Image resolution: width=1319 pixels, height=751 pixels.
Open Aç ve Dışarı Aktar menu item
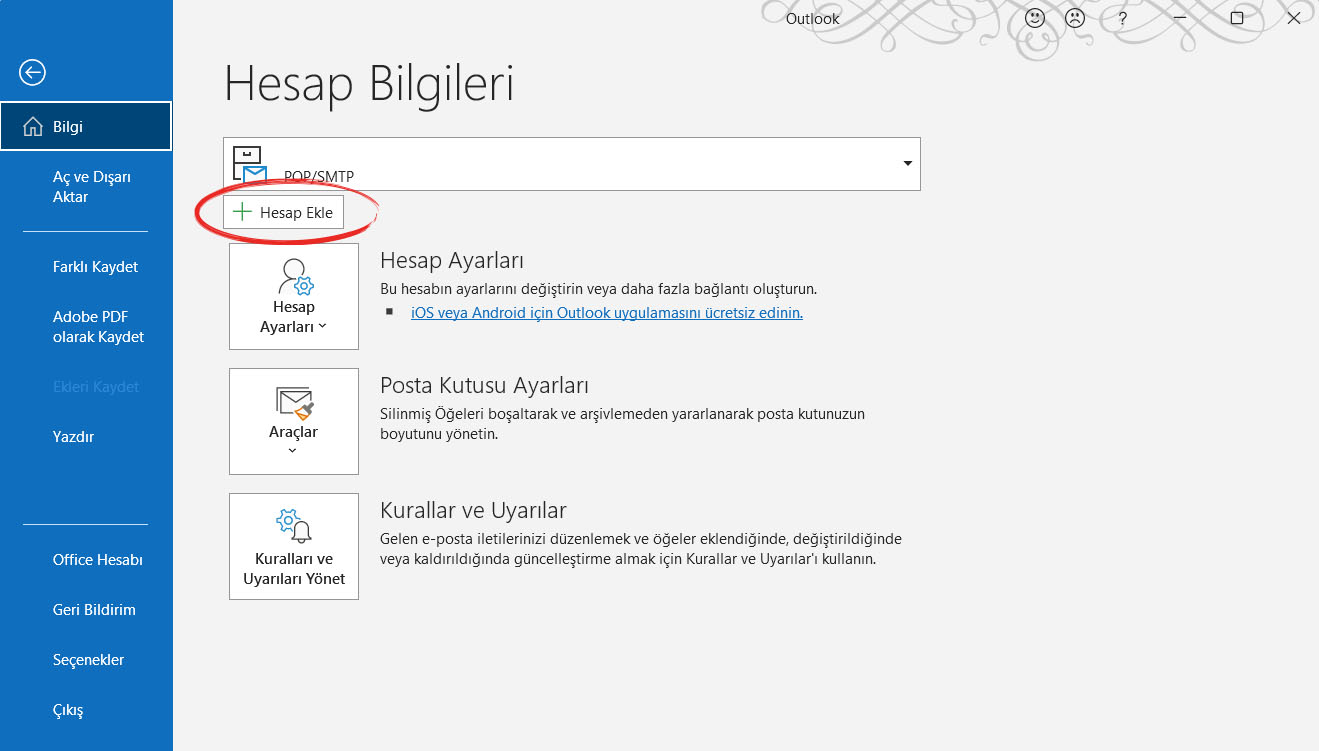(92, 187)
